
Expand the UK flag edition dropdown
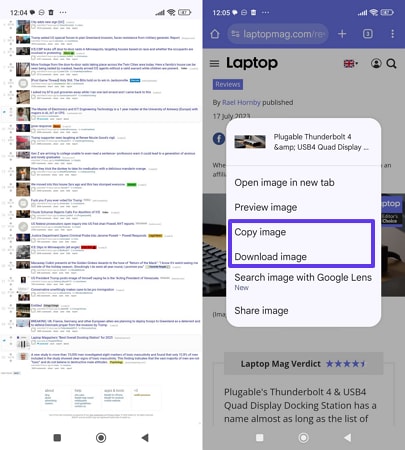point(351,63)
